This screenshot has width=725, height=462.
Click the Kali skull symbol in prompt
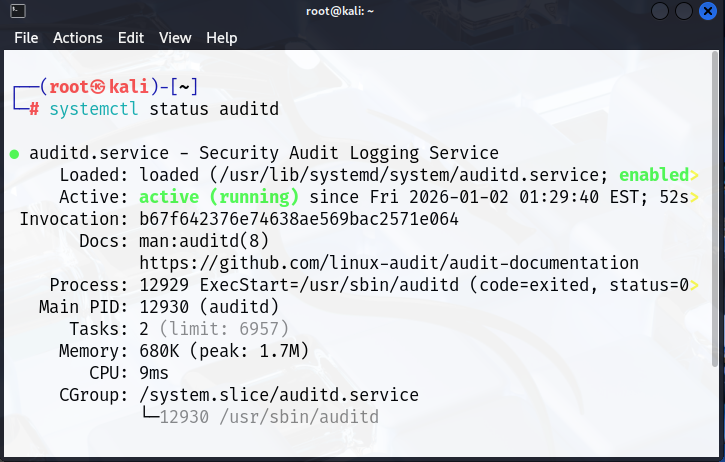tap(98, 86)
